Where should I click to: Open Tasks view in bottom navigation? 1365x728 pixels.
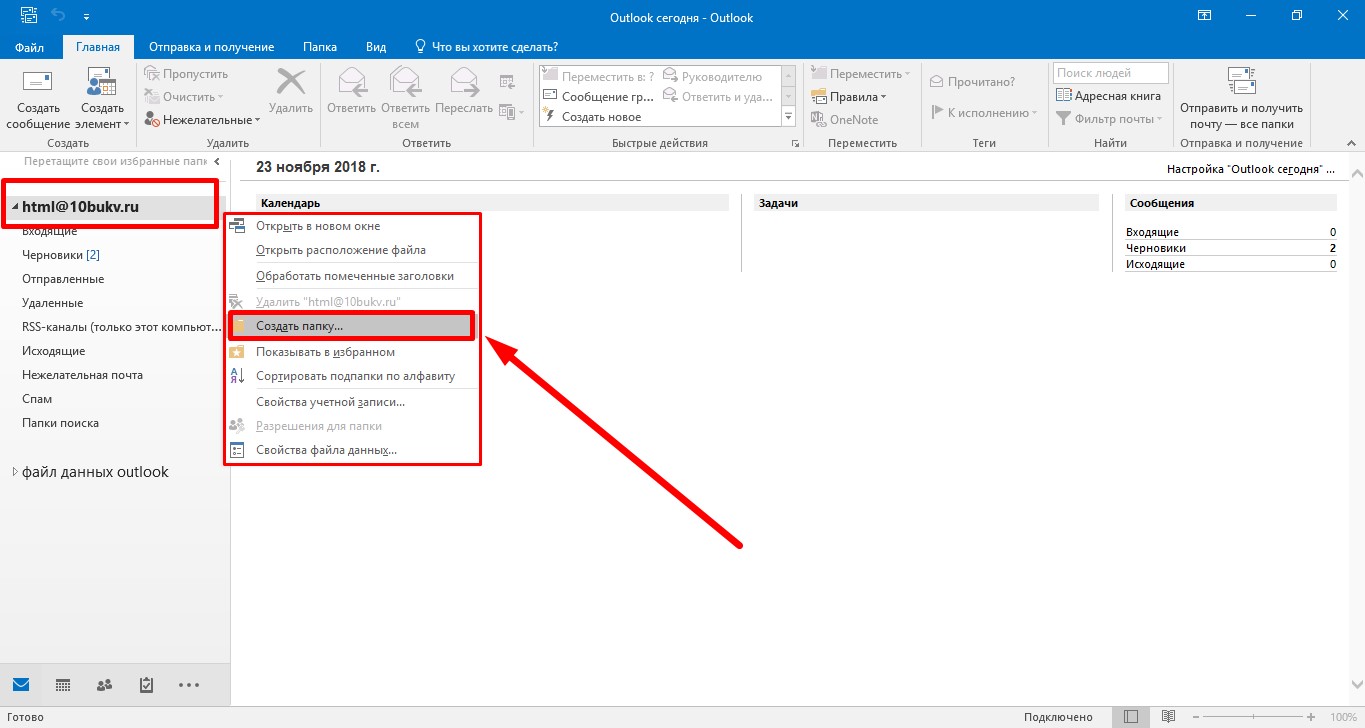pyautogui.click(x=146, y=685)
